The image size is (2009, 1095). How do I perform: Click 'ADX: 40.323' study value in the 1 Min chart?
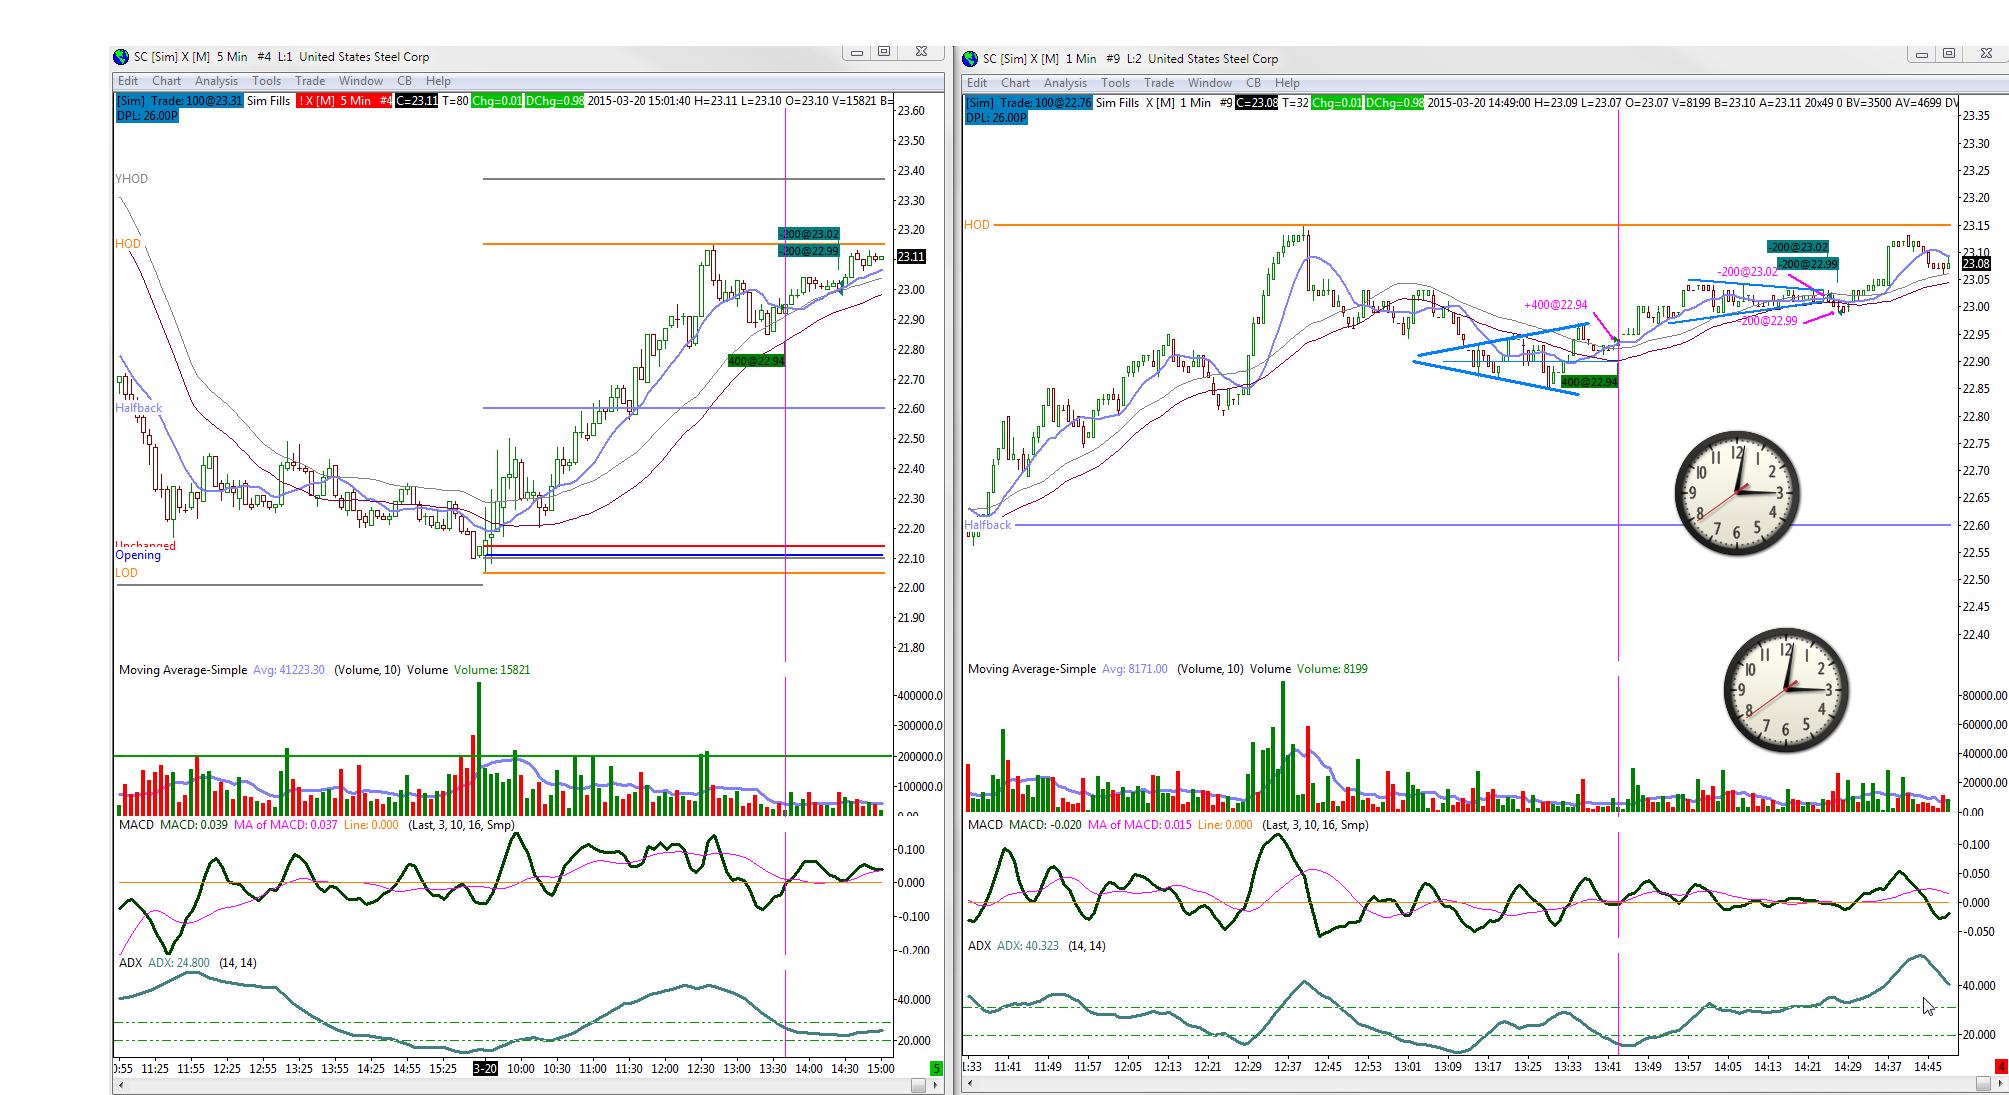[x=1028, y=946]
